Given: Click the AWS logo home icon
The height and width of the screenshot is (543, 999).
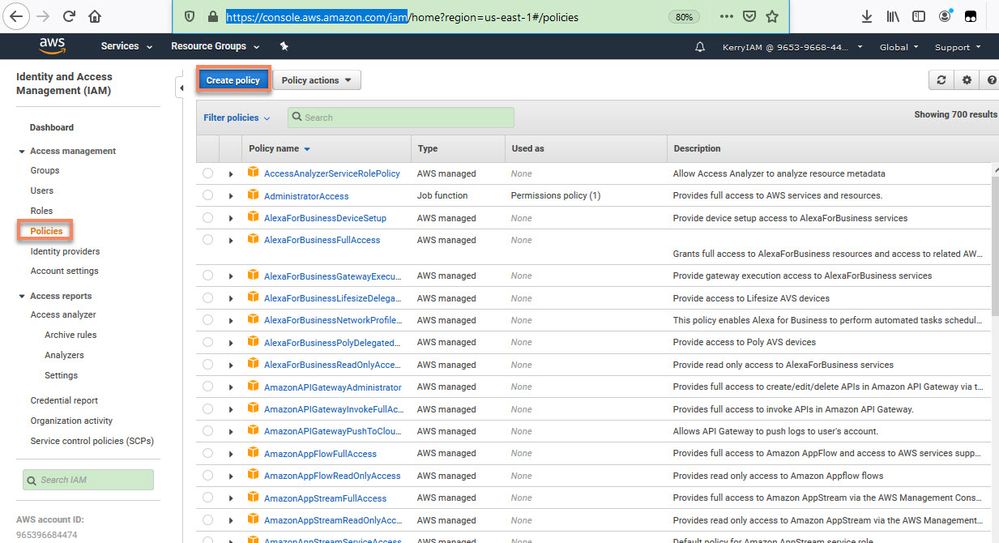Looking at the screenshot, I should click(52, 45).
